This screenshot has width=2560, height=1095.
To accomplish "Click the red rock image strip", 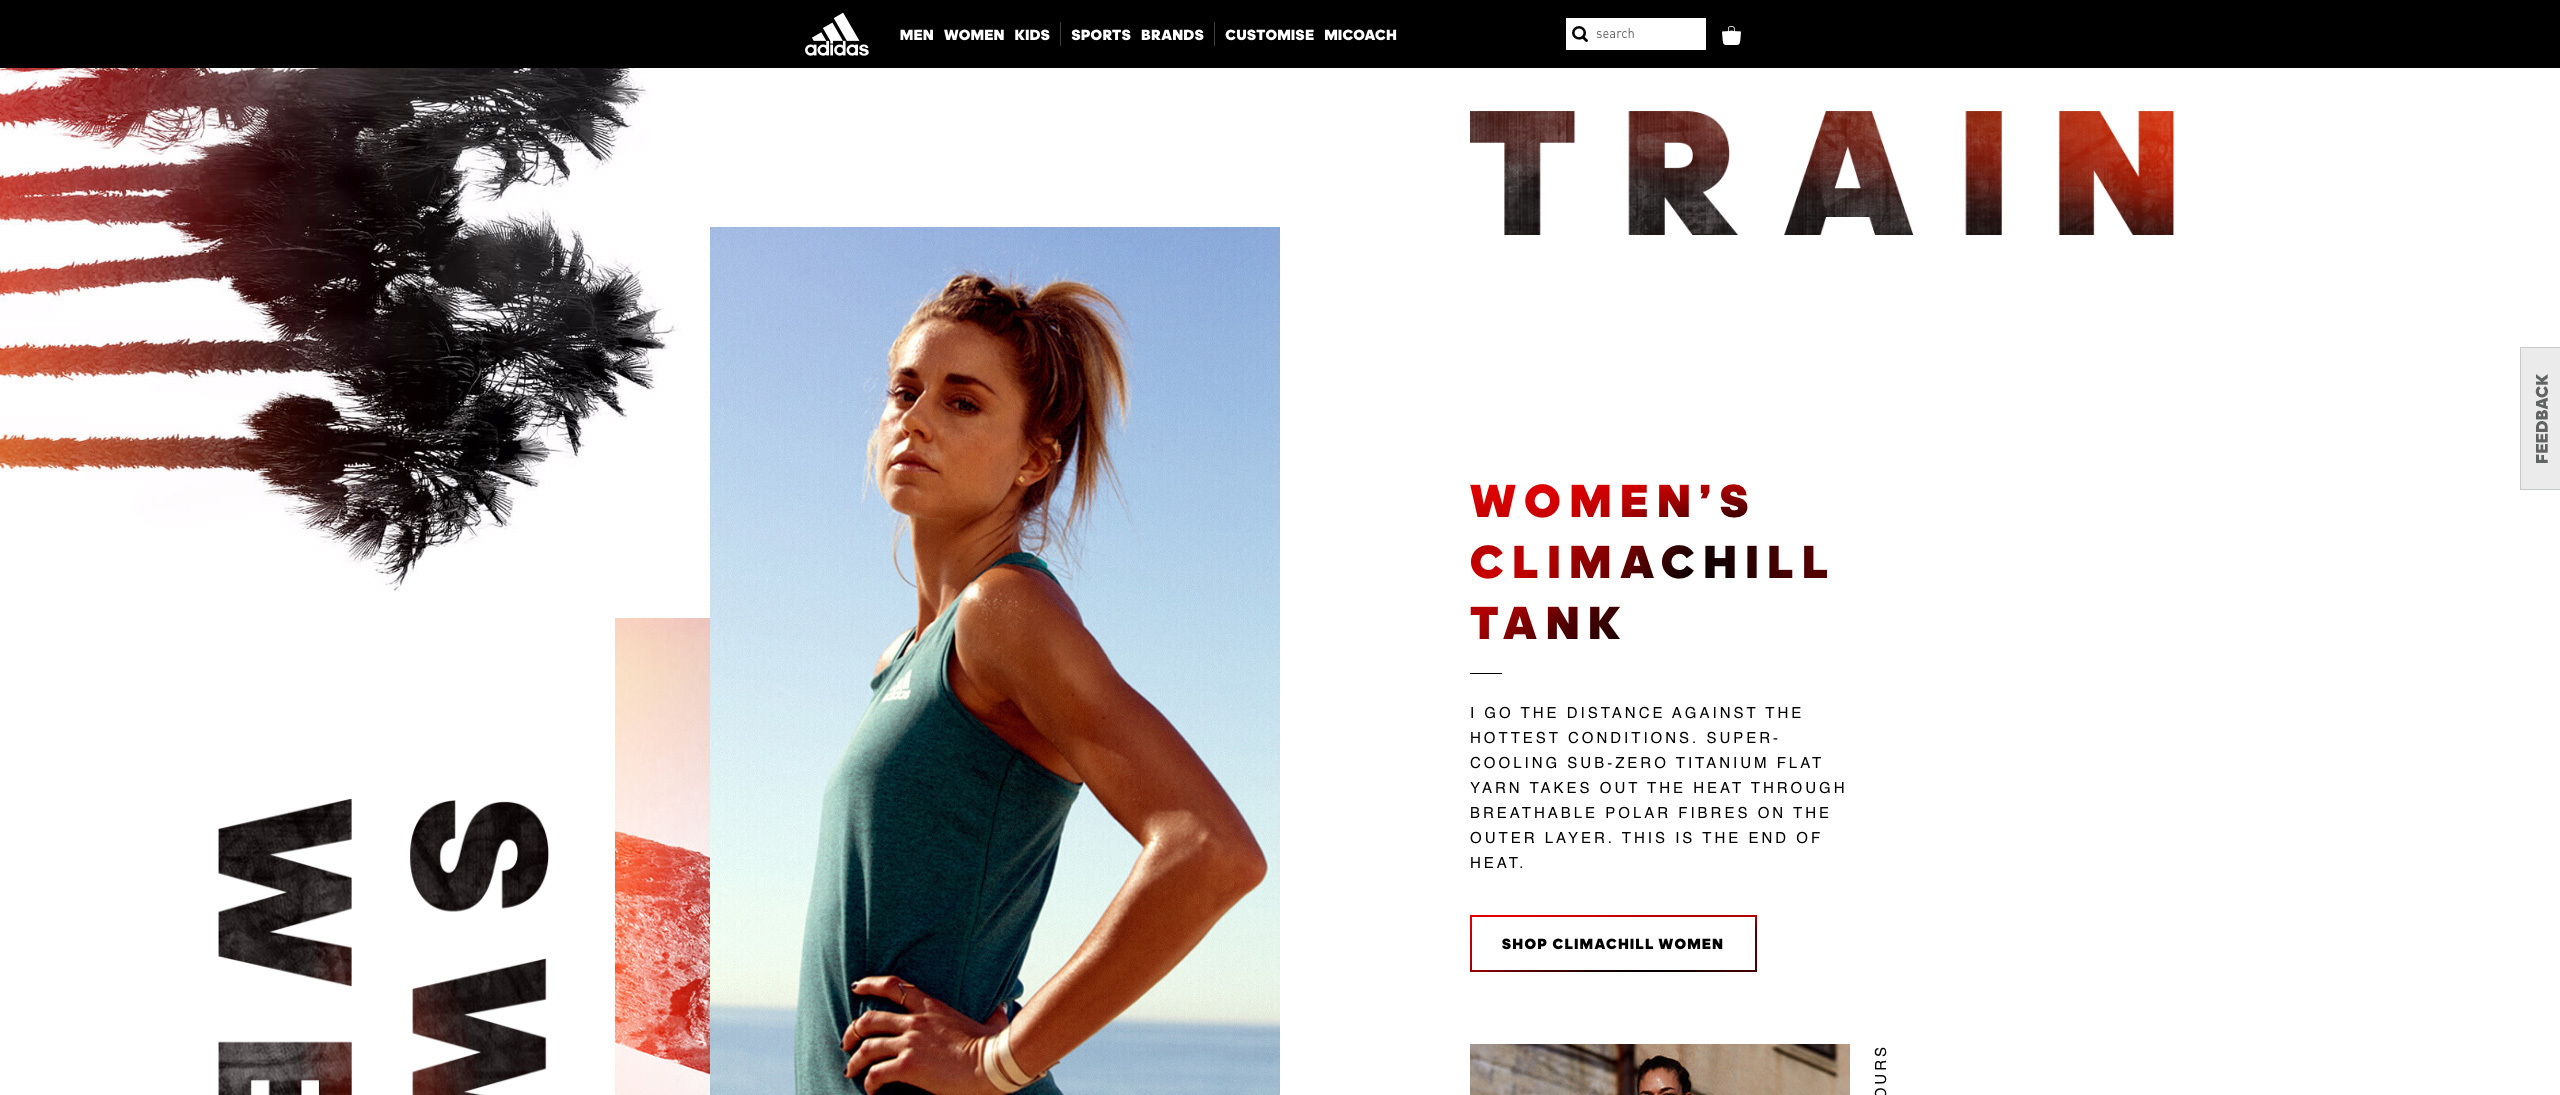I will 662,856.
